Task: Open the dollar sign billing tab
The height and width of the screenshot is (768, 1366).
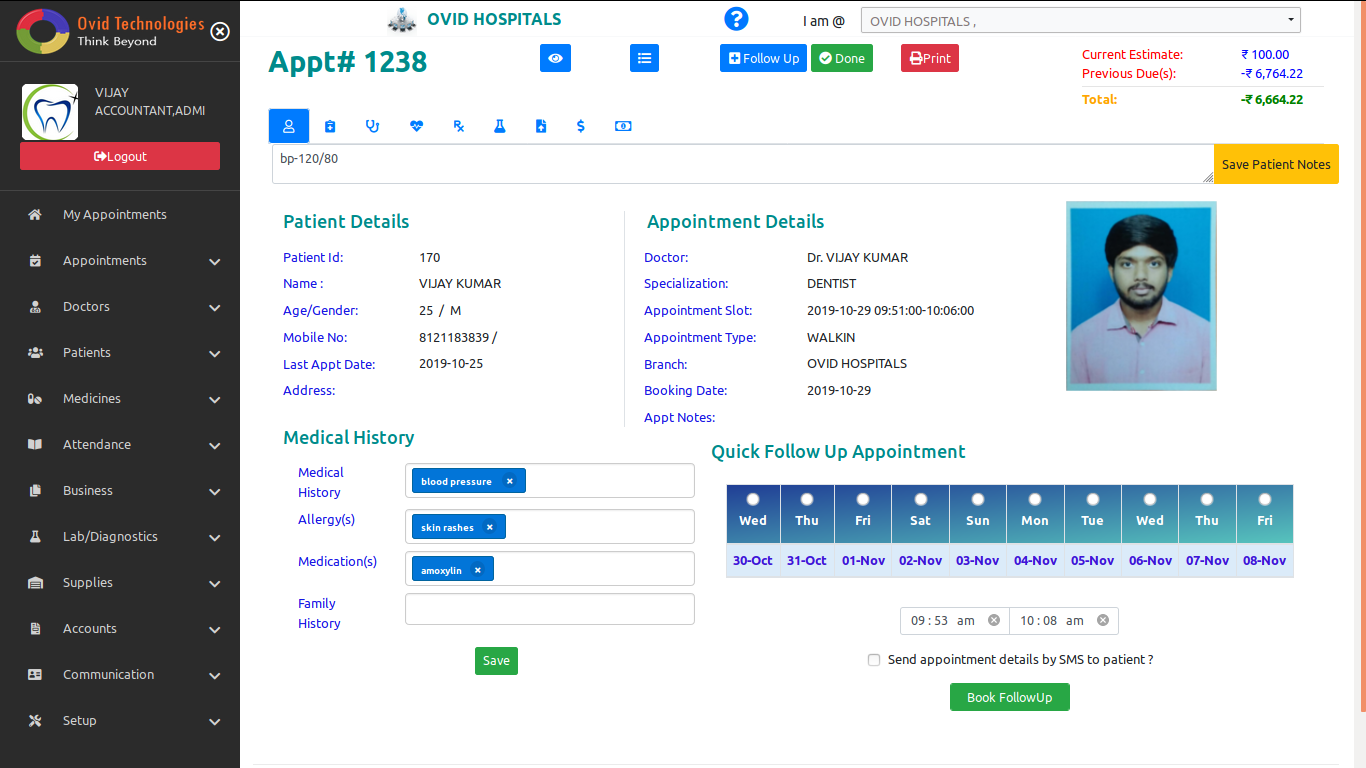Action: coord(581,126)
